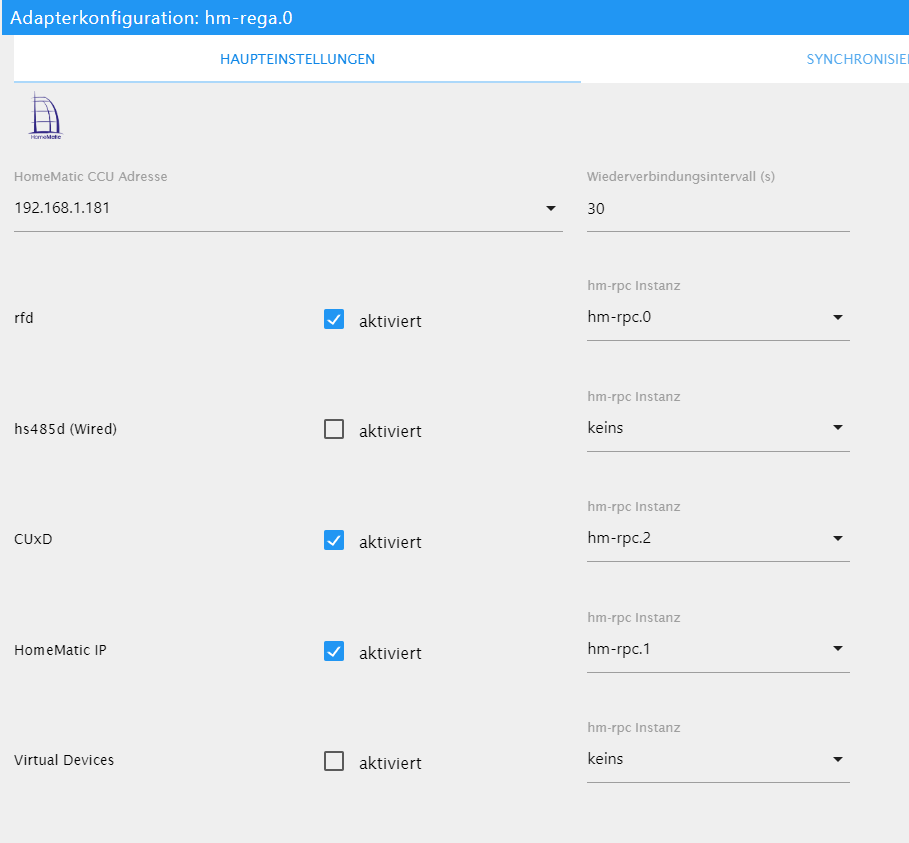Open hs485d hm-rpc instance dropdown arrow
Screen dimensions: 909x843
pyautogui.click(x=838, y=428)
